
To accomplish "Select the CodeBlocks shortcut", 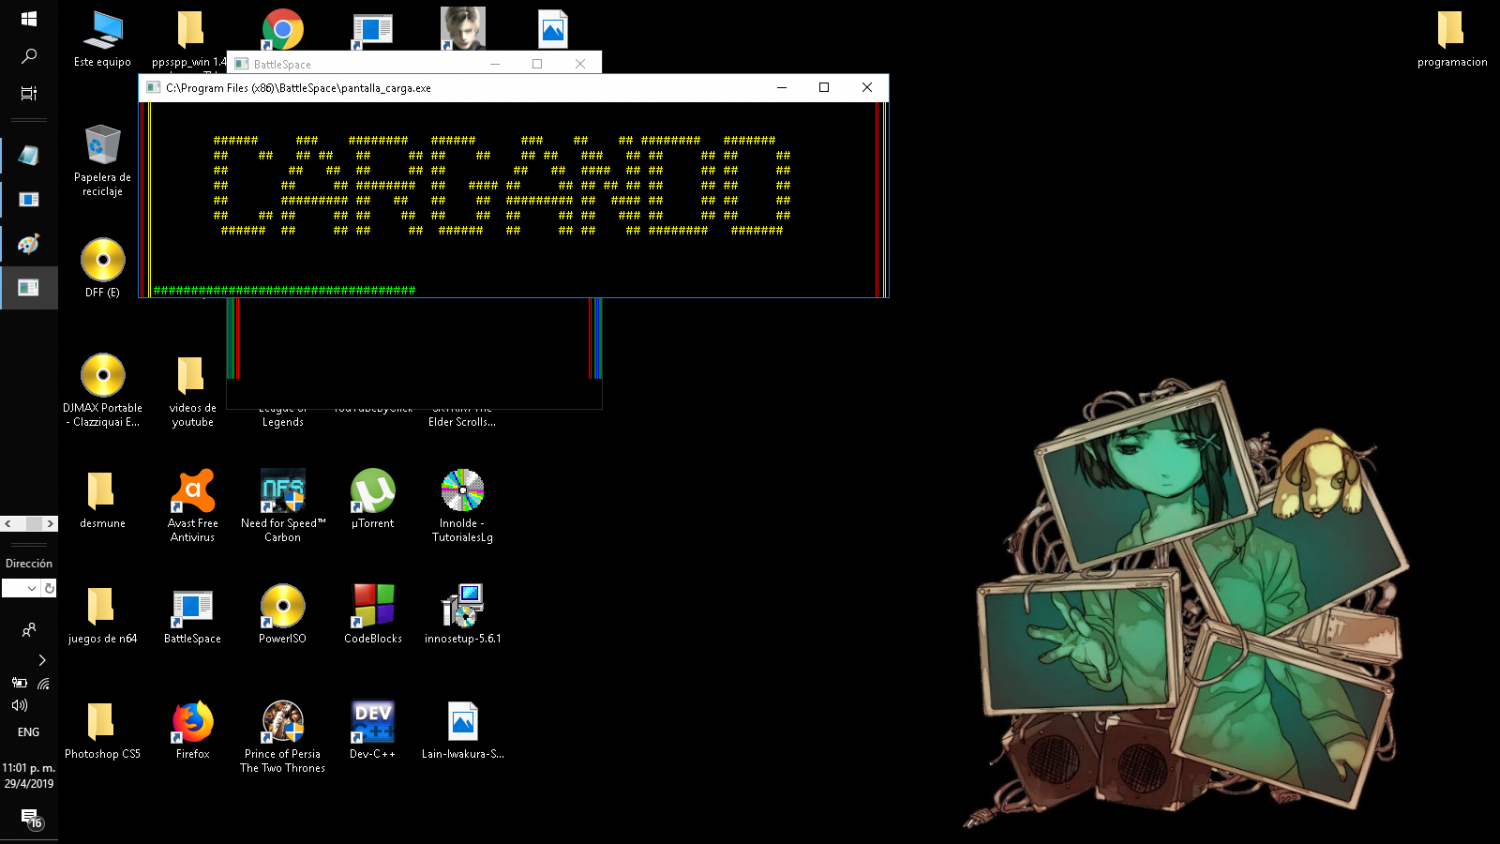I will 373,614.
